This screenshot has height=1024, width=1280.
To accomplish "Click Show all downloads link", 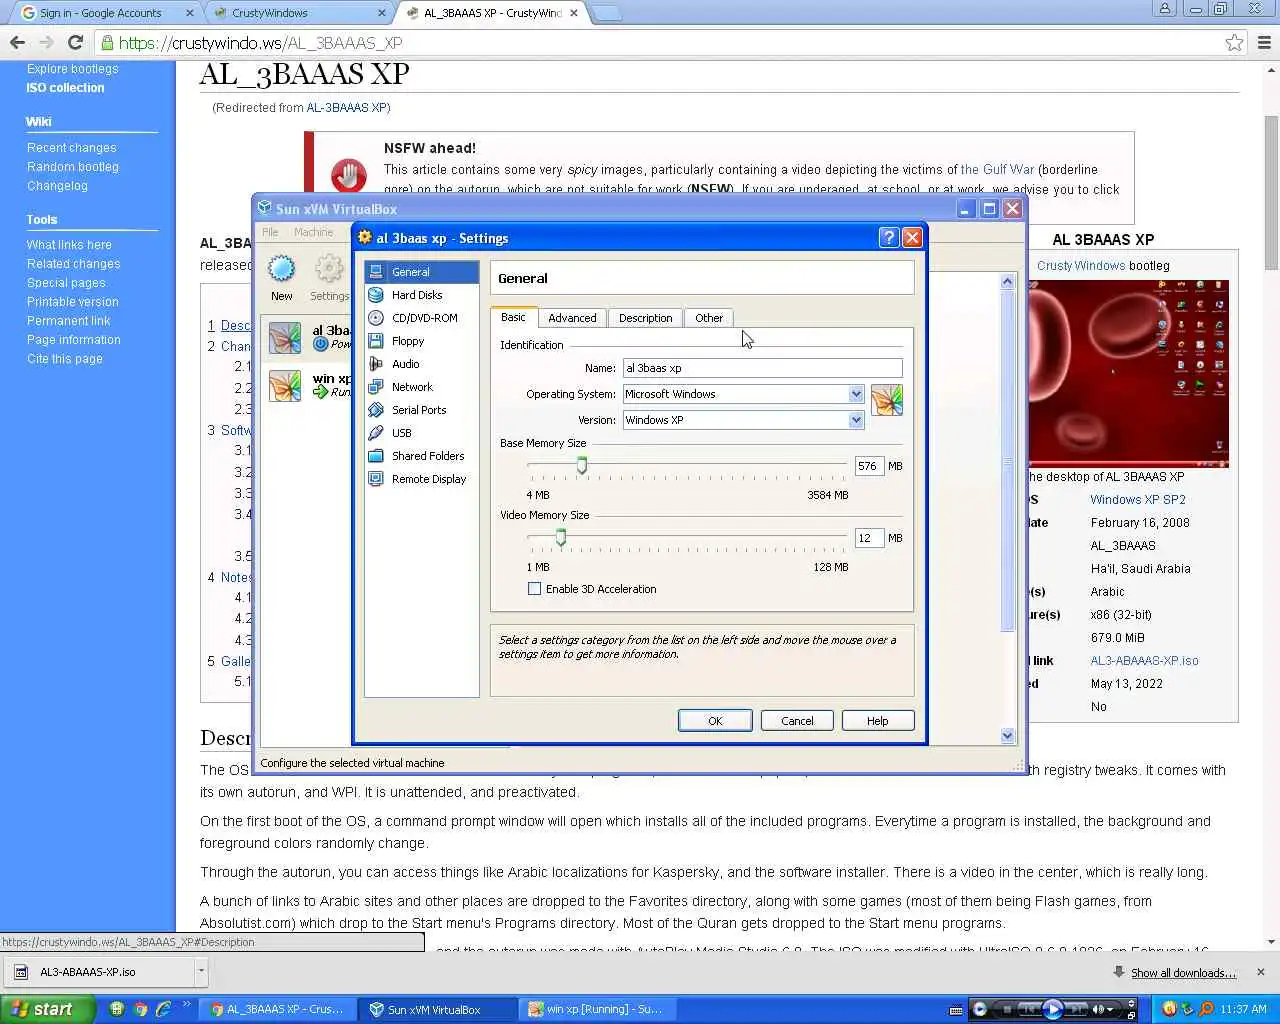I will (x=1183, y=973).
